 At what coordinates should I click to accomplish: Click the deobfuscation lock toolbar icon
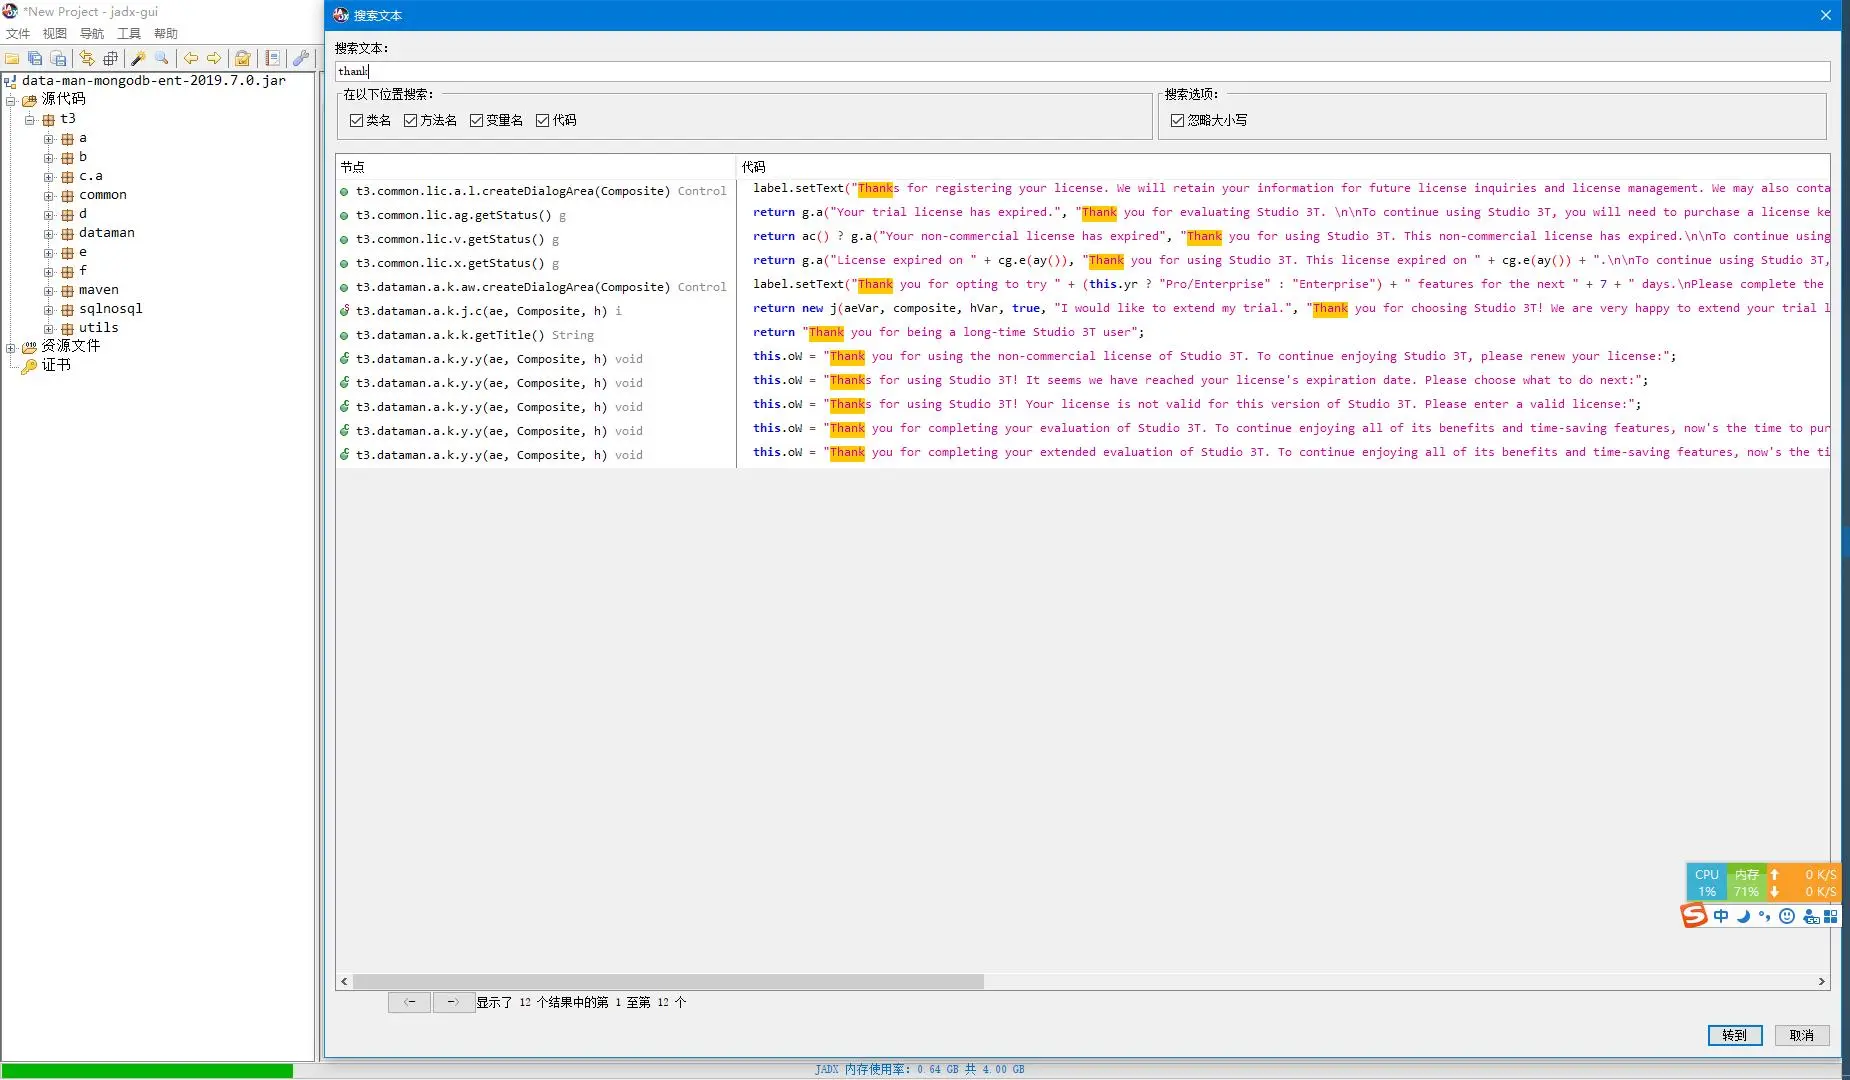(x=242, y=58)
